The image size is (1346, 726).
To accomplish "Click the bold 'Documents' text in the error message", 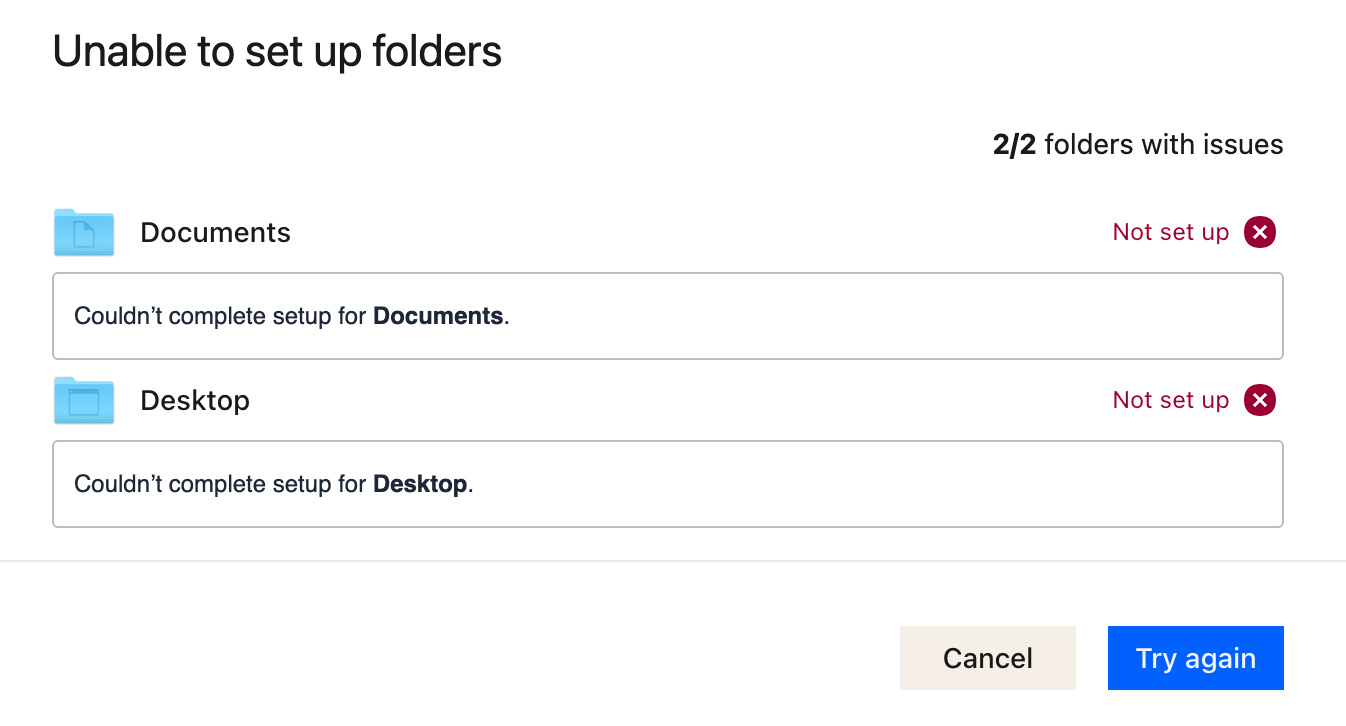I will (438, 315).
